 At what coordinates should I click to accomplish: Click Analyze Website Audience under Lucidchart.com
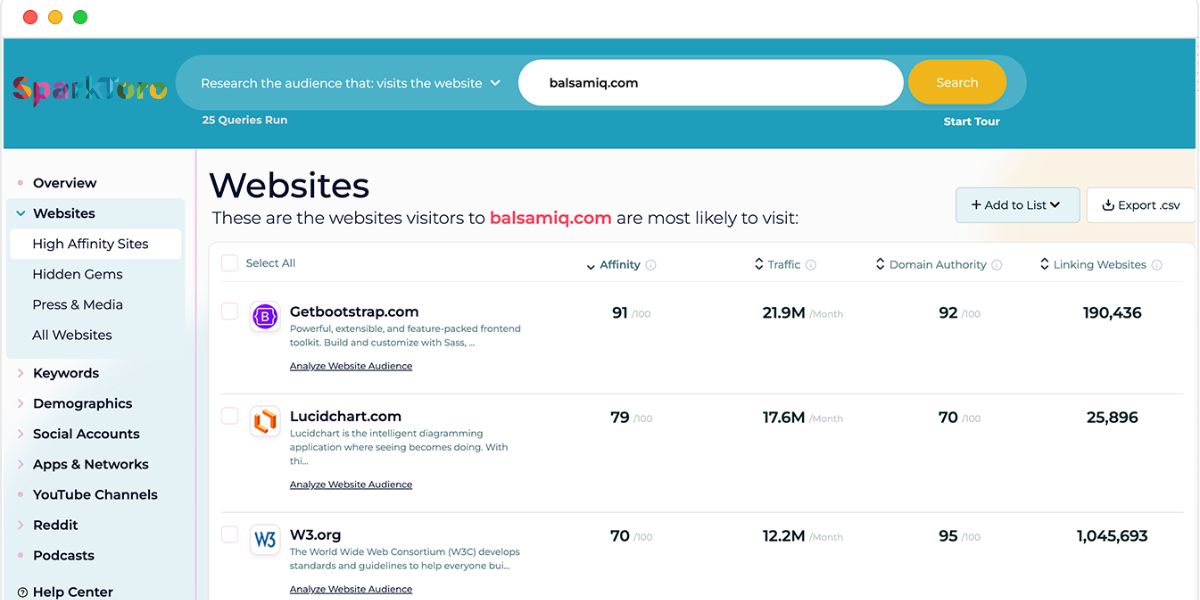(351, 485)
